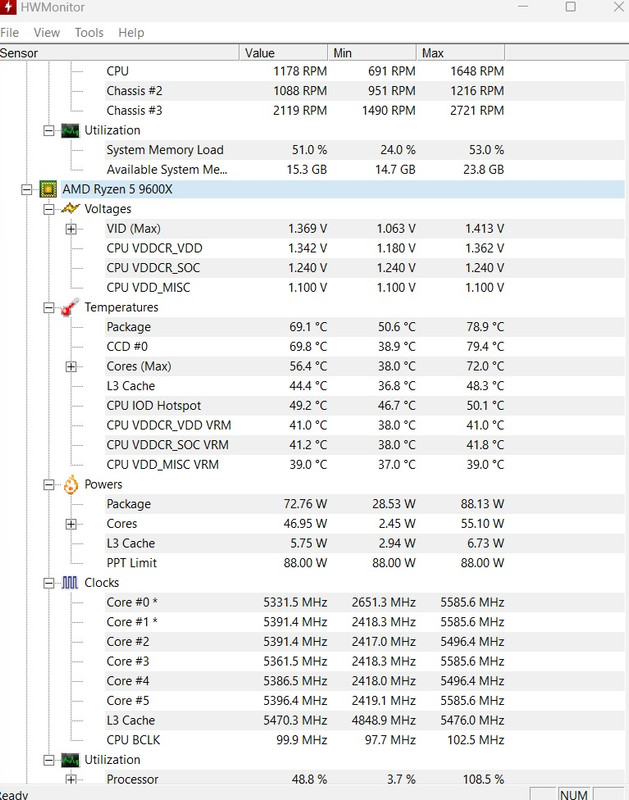
Task: Click the AMD Ryzen 5 9600X processor icon
Action: [48, 189]
